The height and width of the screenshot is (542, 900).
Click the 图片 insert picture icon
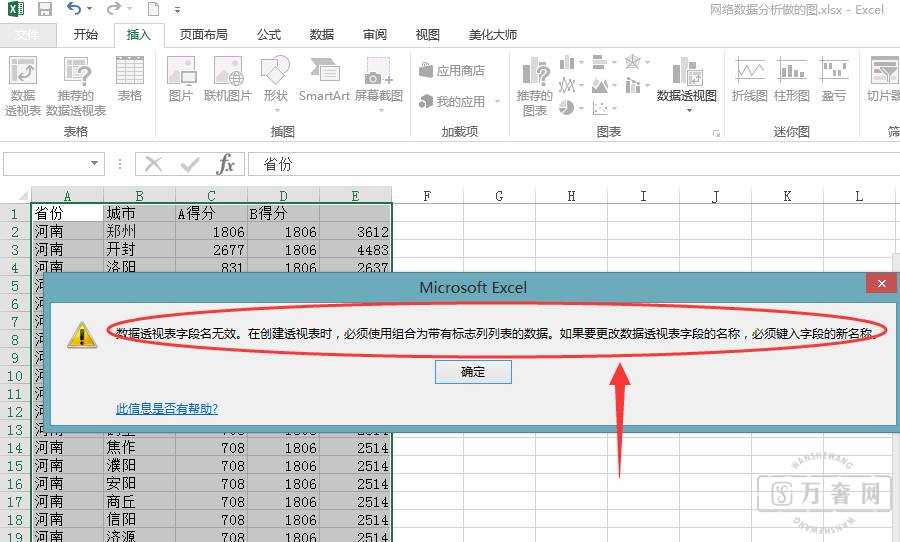[181, 79]
